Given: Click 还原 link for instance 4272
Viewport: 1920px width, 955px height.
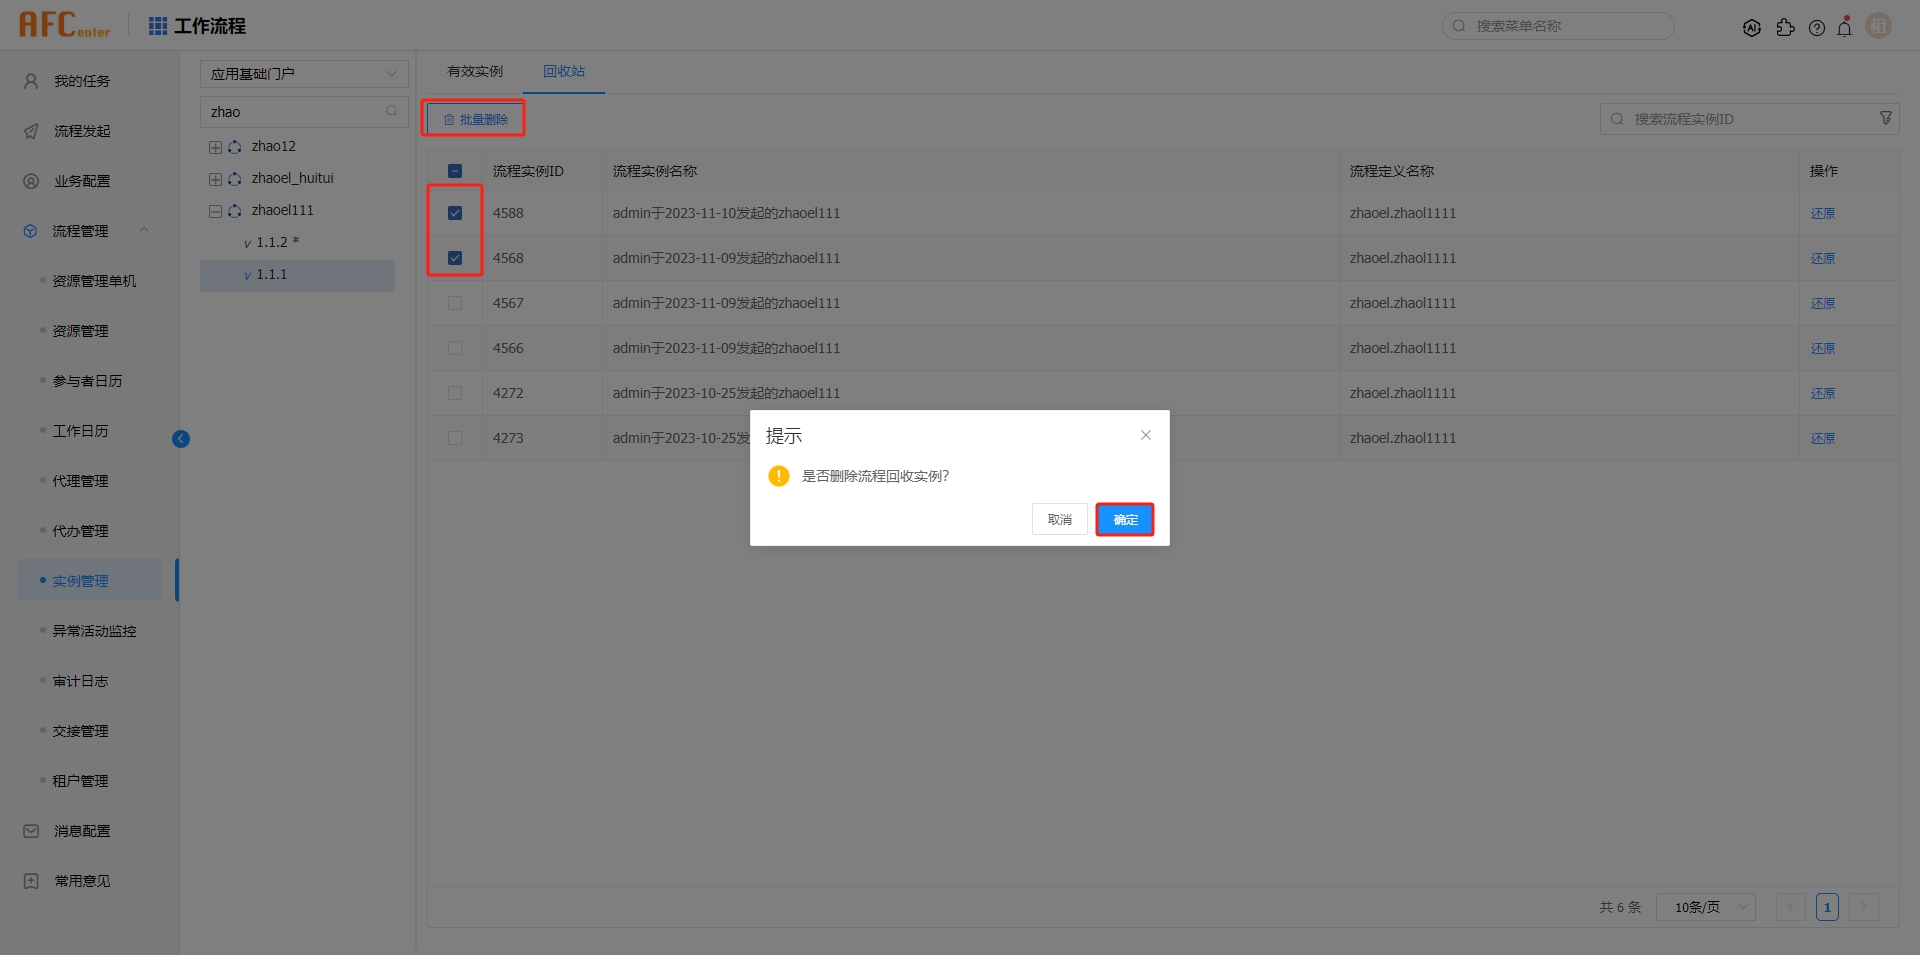Looking at the screenshot, I should click(x=1822, y=393).
